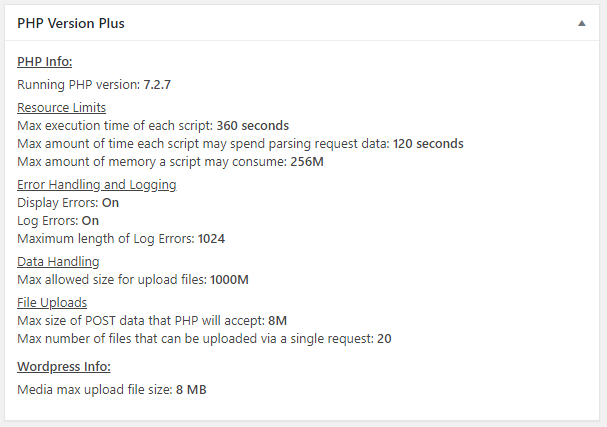Click the max files 20 value
607x427 pixels.
(384, 339)
